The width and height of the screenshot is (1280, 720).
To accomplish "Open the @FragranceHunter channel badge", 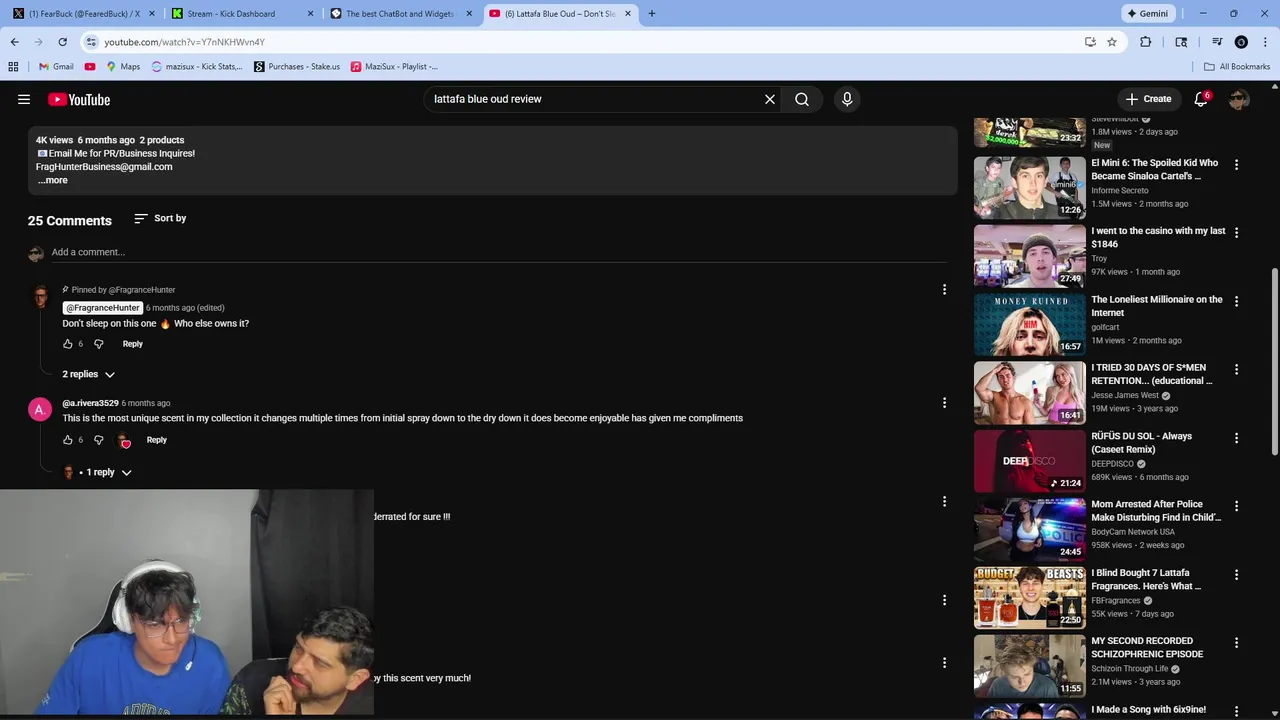I will click(102, 308).
